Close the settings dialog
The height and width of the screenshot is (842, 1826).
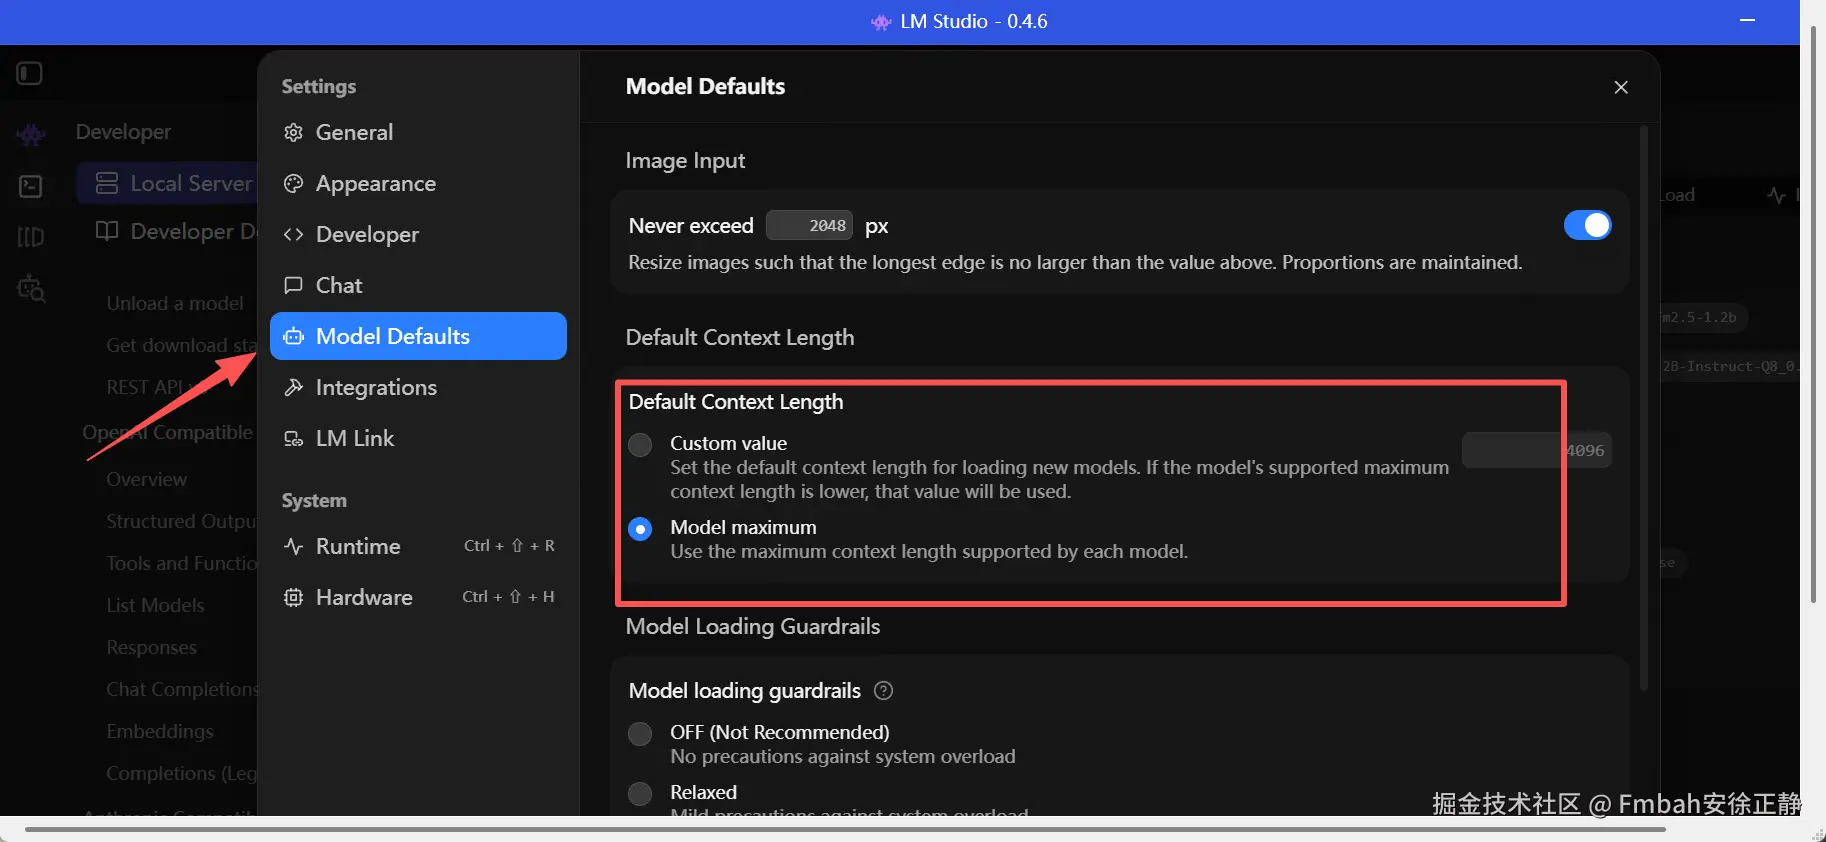tap(1621, 87)
